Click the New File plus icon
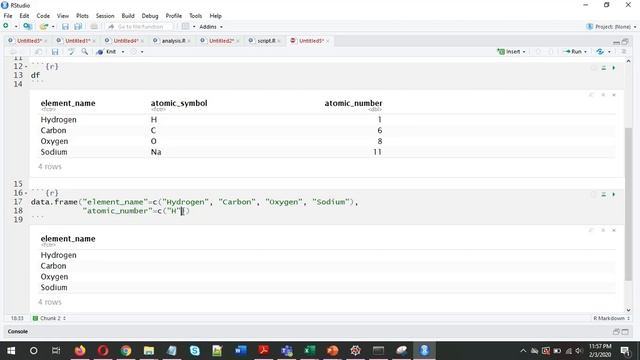The height and width of the screenshot is (360, 640). [x=6, y=27]
